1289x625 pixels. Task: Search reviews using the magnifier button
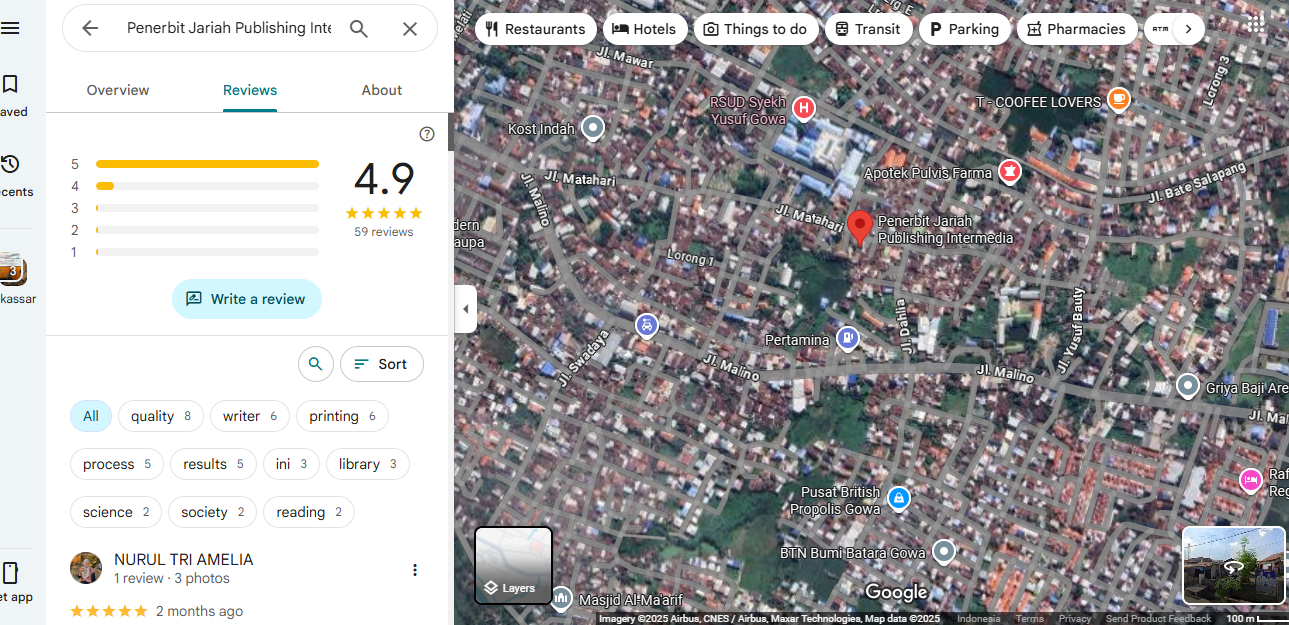(316, 364)
